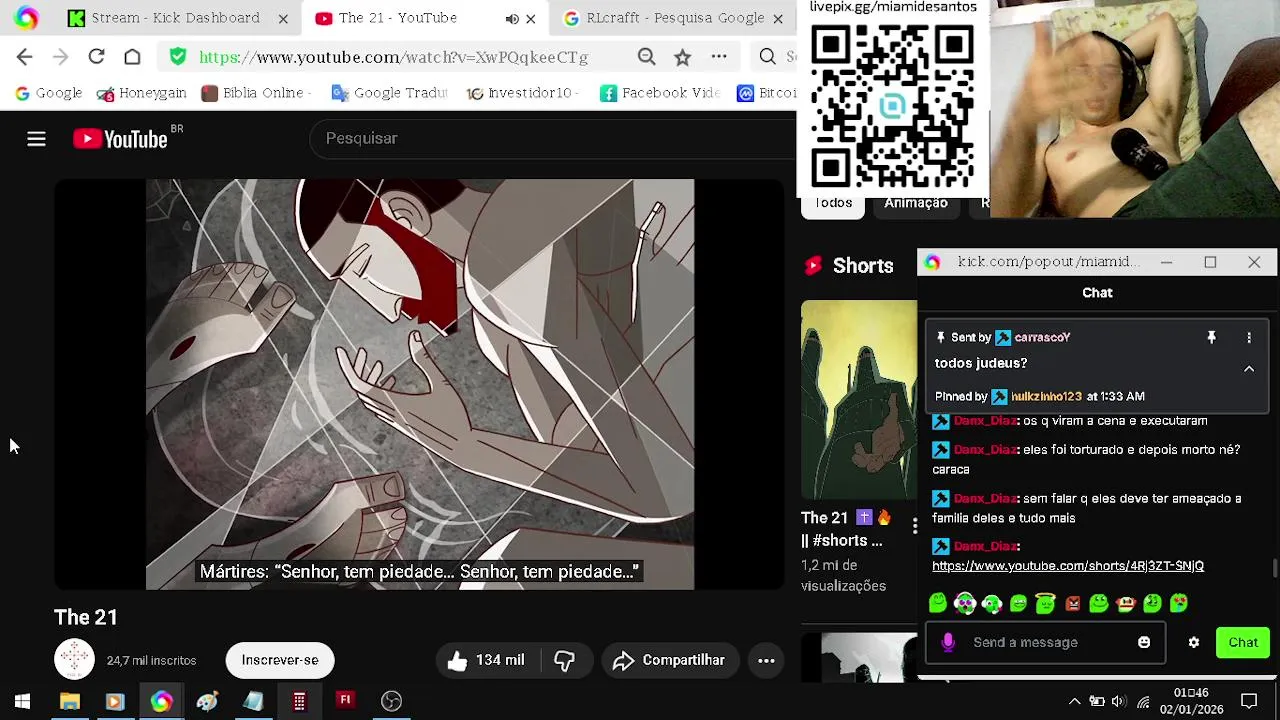Open the Google bookmark
Screen dimensions: 1280x720
[x=48, y=93]
